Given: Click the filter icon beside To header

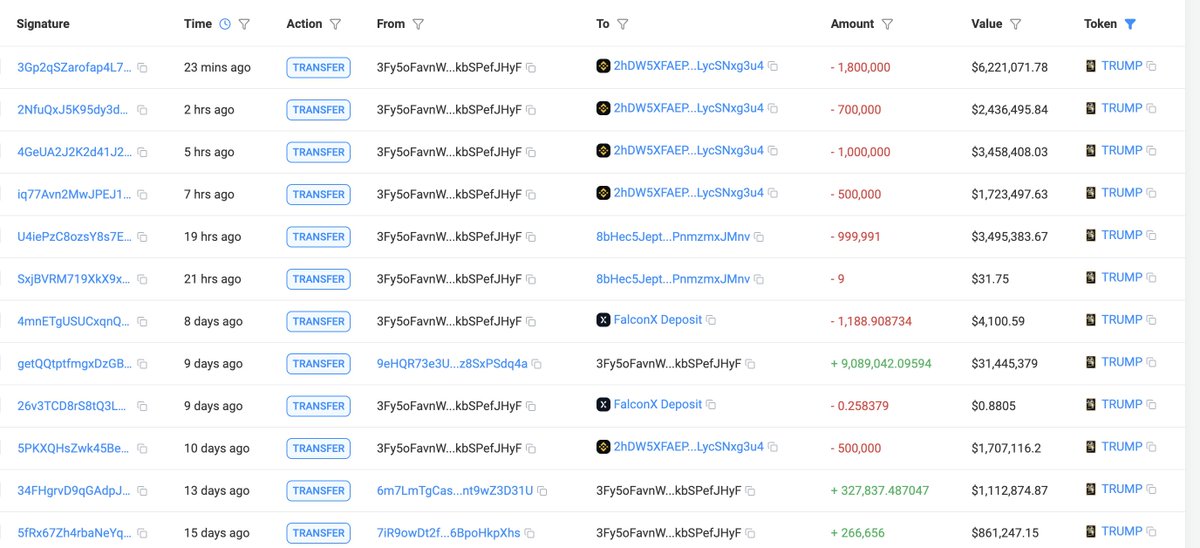Looking at the screenshot, I should click(x=622, y=24).
